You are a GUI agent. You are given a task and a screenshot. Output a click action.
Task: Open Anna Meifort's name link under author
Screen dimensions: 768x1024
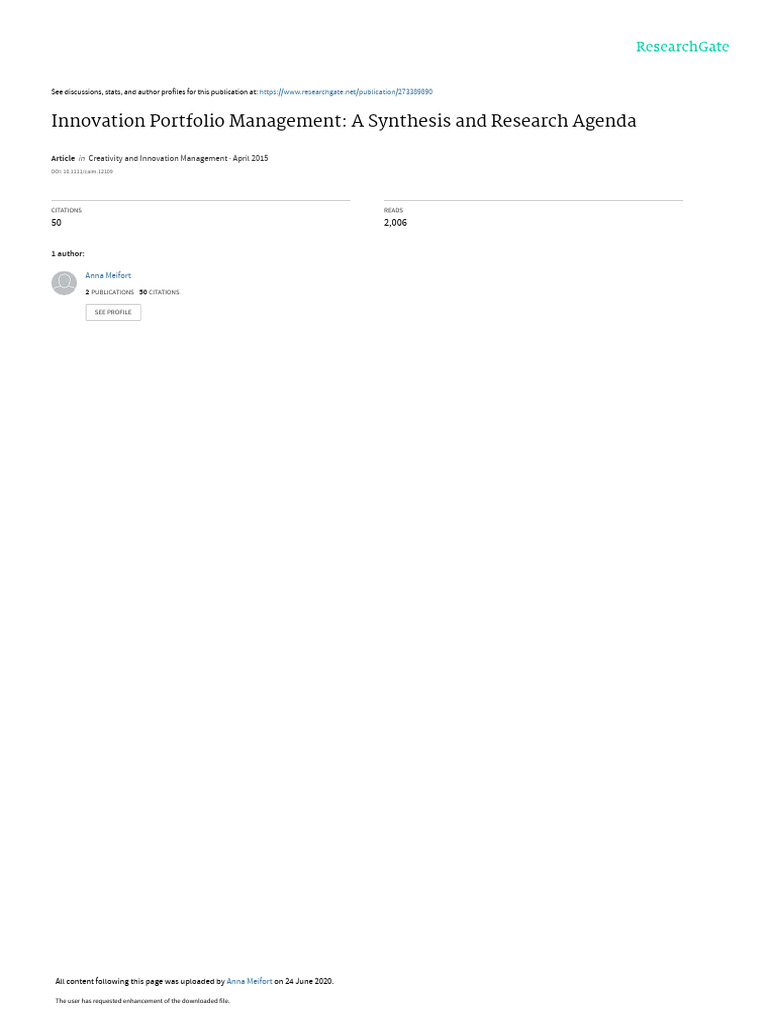click(108, 276)
